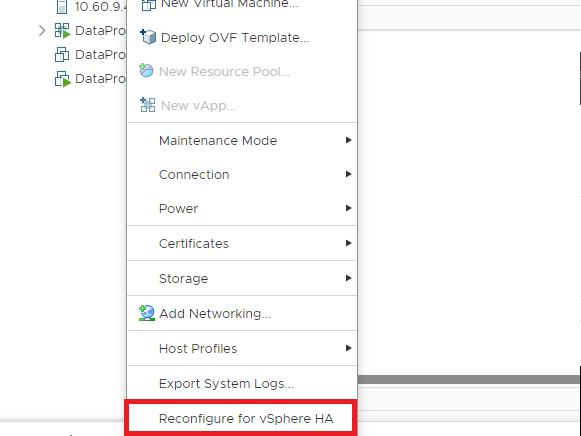581x436 pixels.
Task: Click the New Resource Pool icon
Action: (146, 70)
